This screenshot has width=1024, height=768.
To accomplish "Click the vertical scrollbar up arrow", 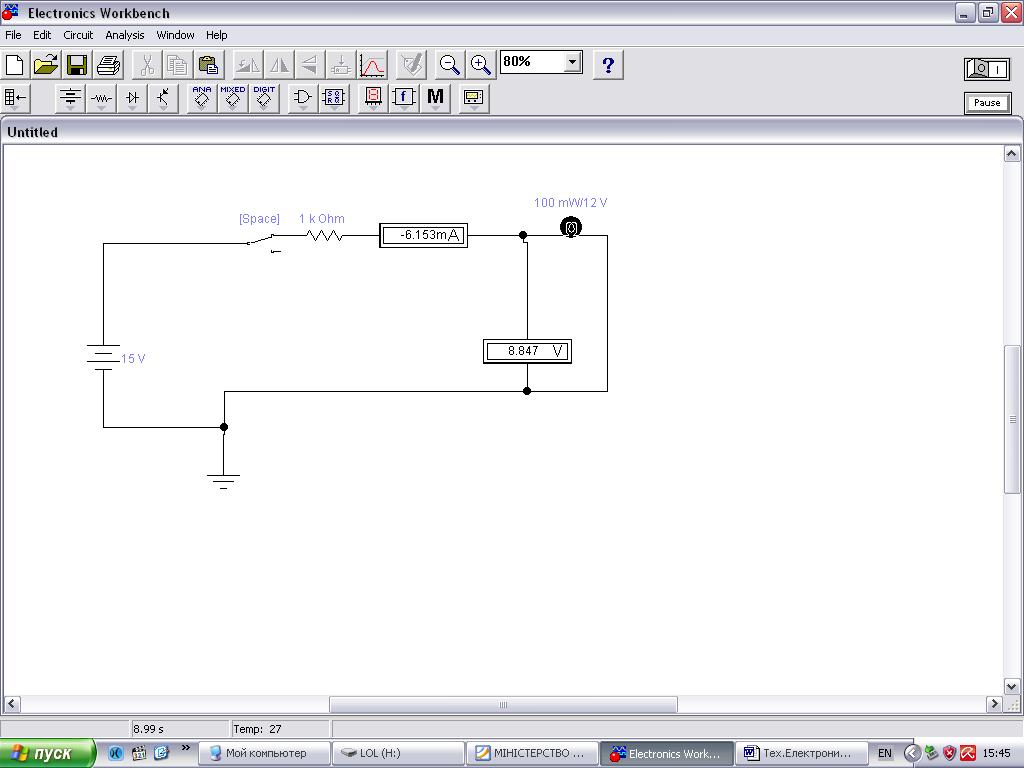I will click(x=1012, y=154).
